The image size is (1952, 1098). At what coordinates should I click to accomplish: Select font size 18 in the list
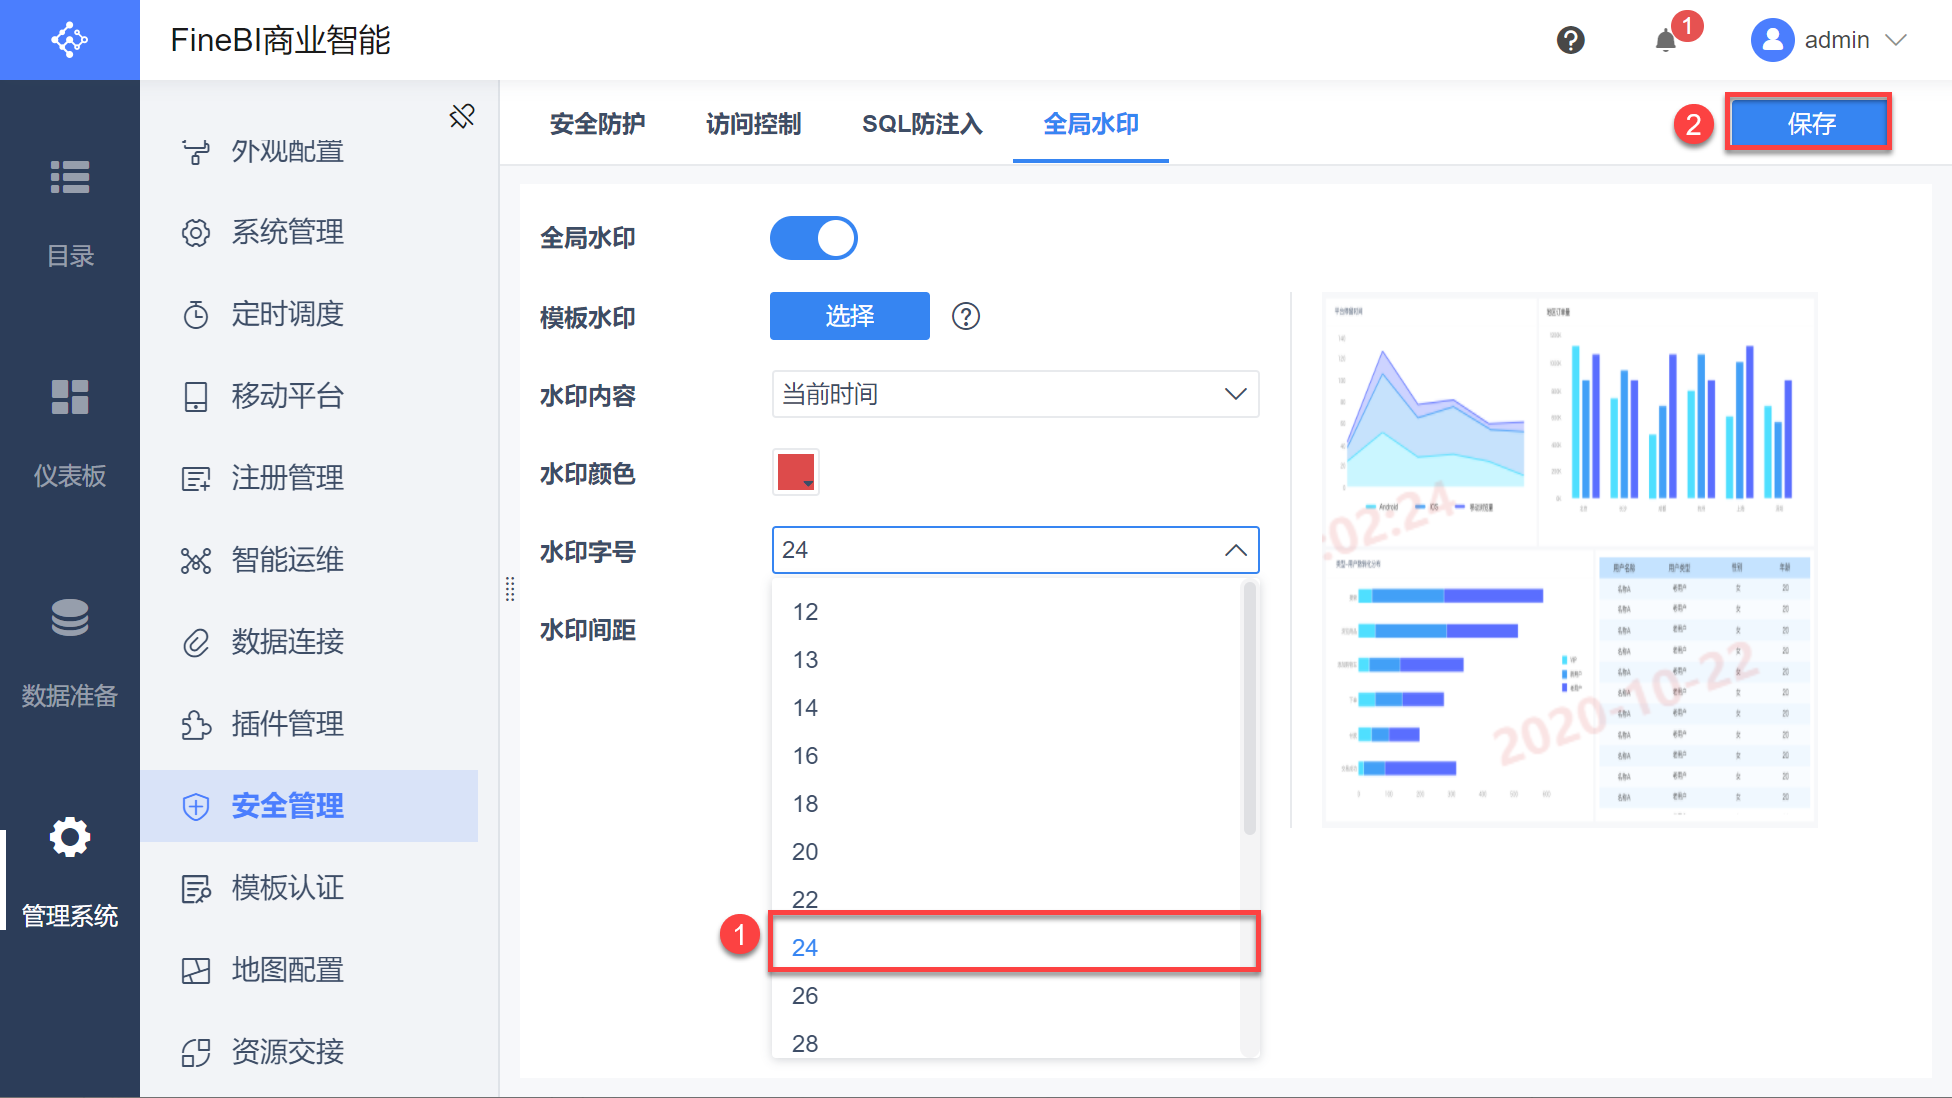click(805, 804)
